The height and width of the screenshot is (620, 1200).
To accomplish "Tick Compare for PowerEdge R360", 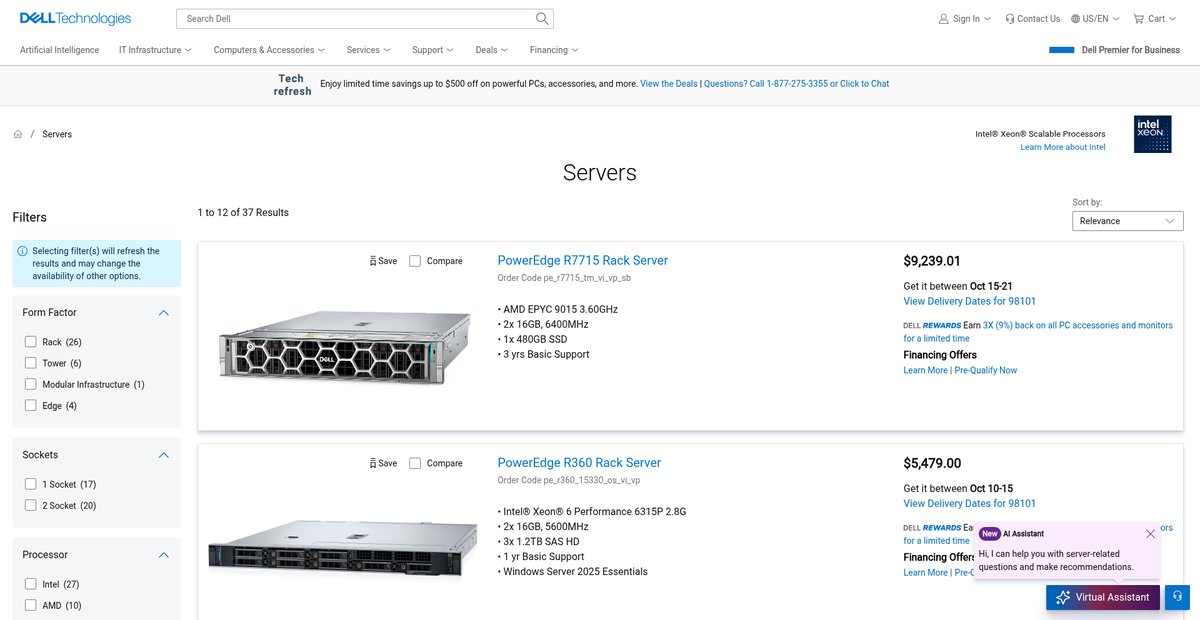I will pos(415,463).
